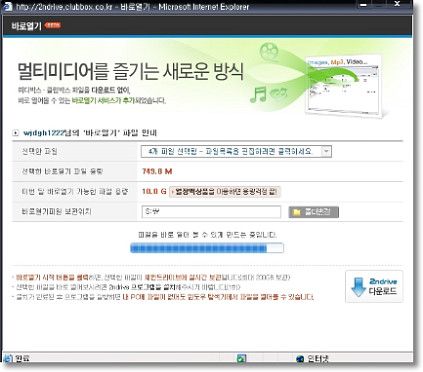The image size is (423, 372).
Task: Click the 인터넷 zone label in status bar
Action: pos(318,359)
